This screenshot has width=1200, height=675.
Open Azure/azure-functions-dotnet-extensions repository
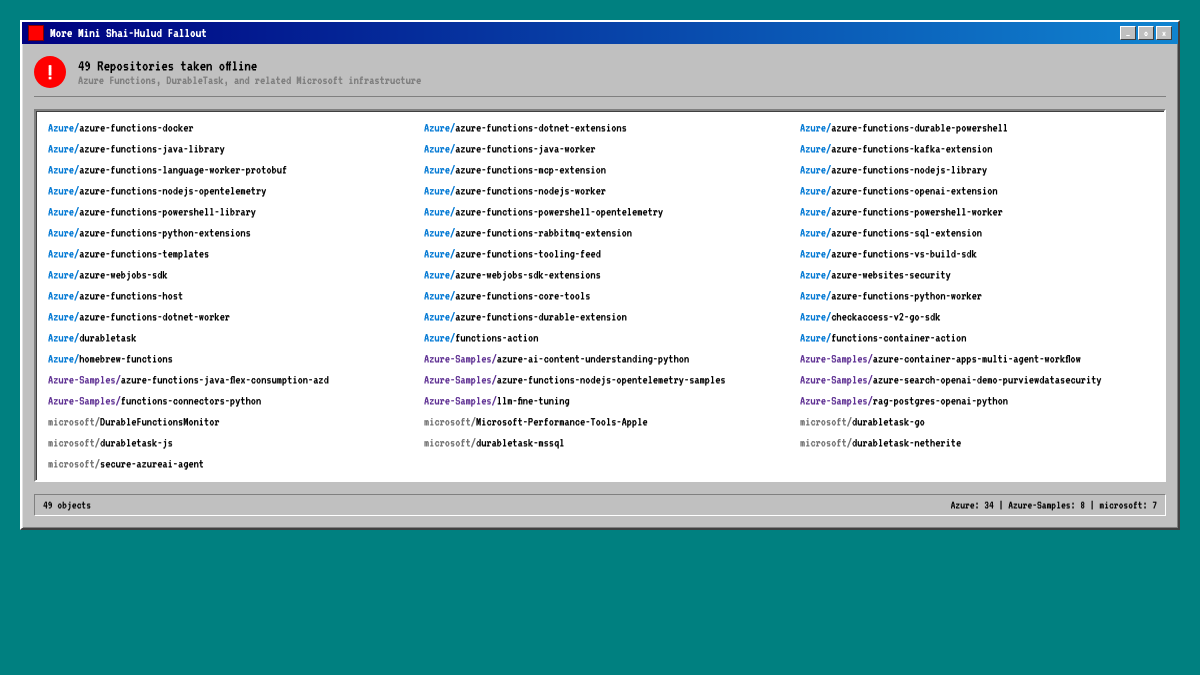[x=525, y=128]
